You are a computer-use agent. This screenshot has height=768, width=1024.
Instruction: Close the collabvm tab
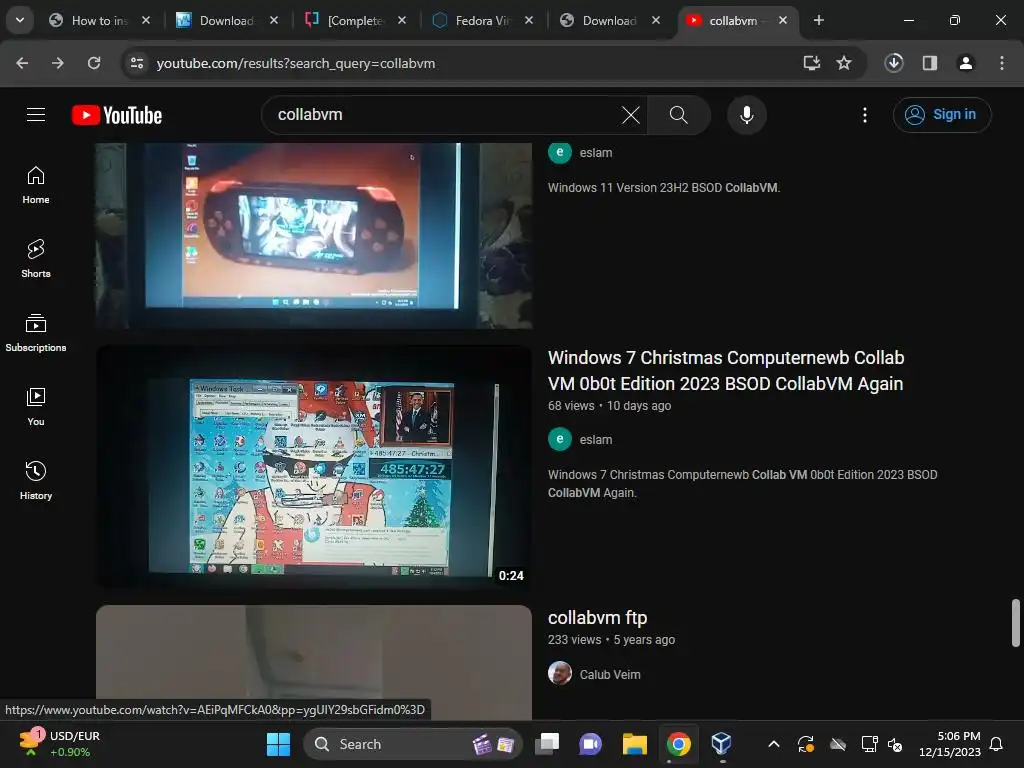tap(783, 20)
